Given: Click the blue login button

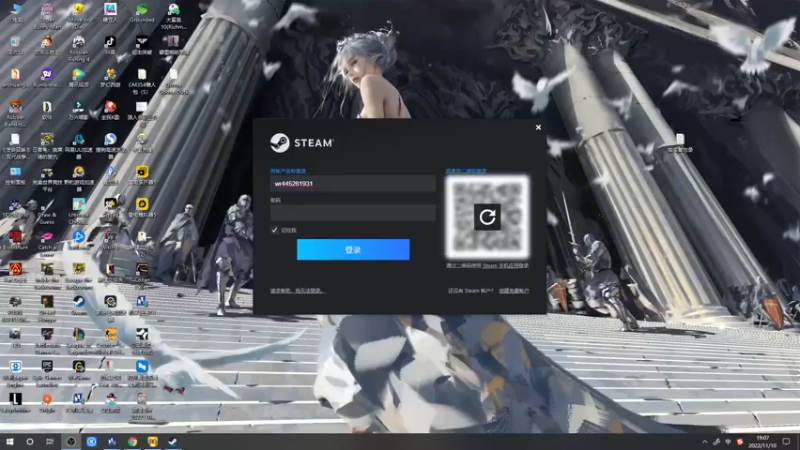Looking at the screenshot, I should [353, 249].
